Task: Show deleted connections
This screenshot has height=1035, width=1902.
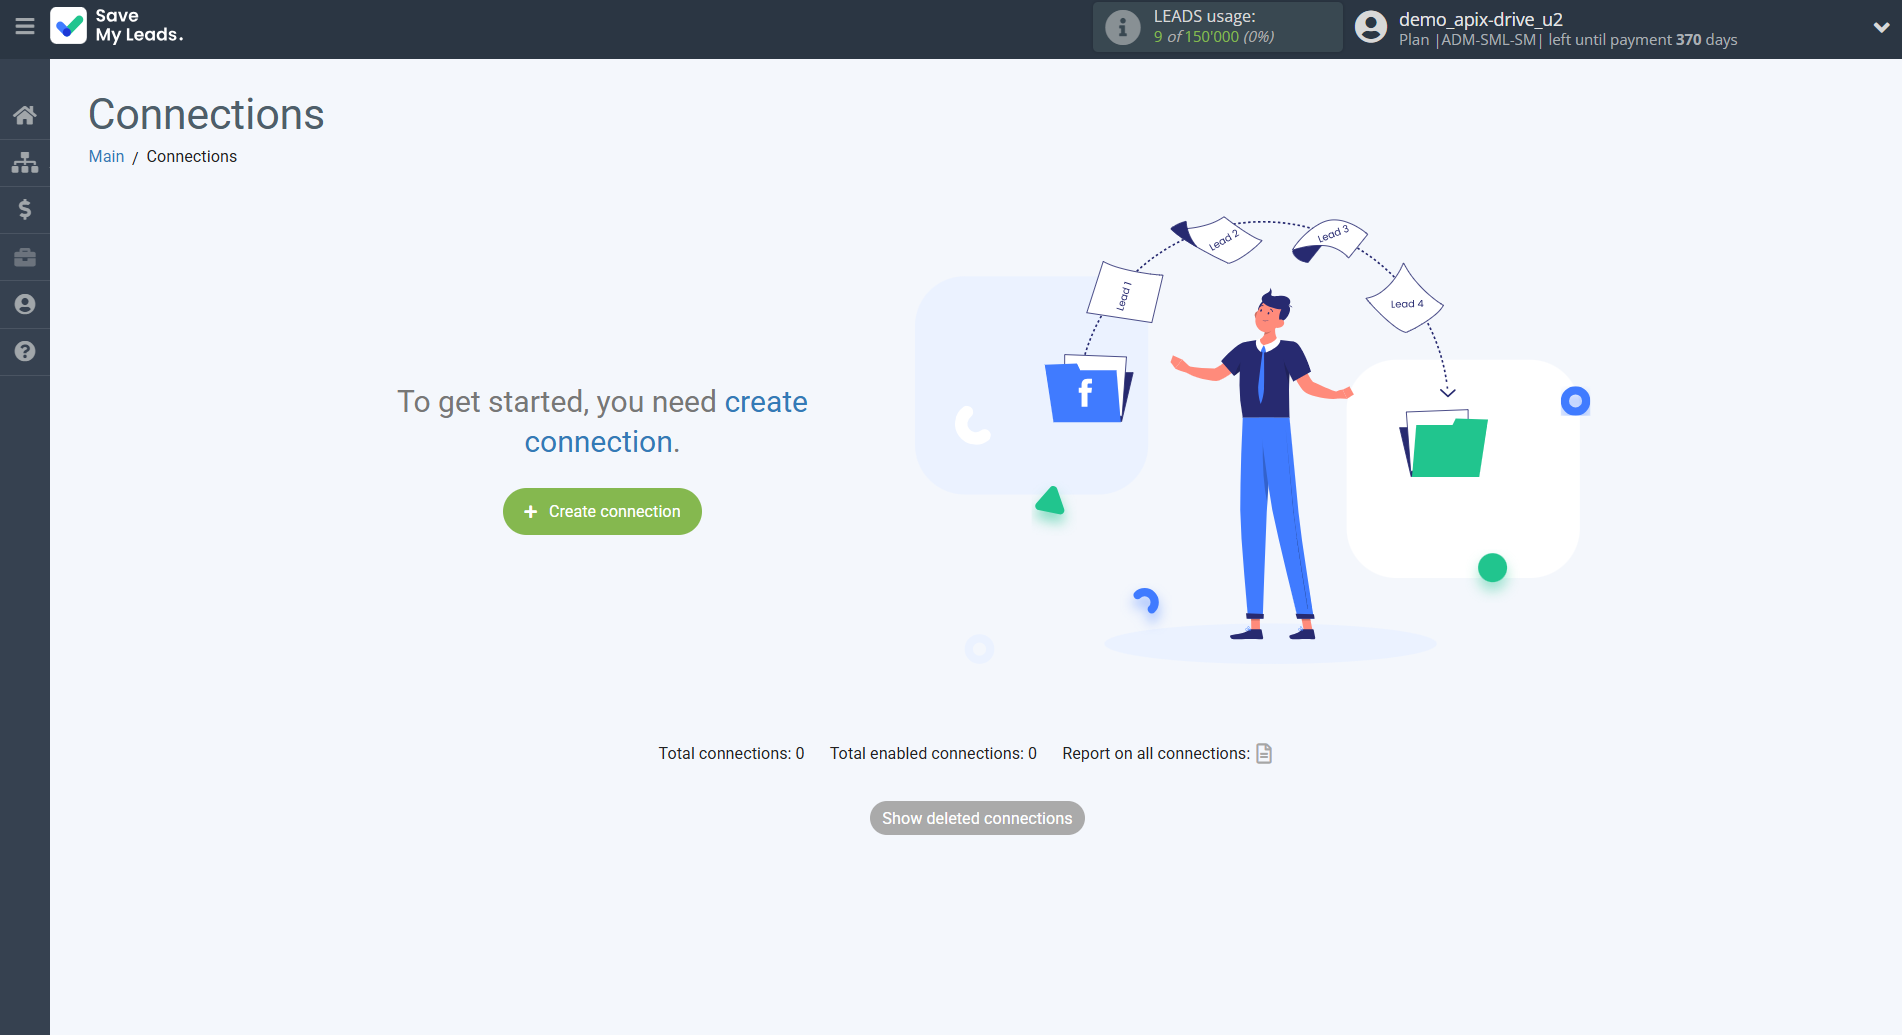Action: coord(976,817)
